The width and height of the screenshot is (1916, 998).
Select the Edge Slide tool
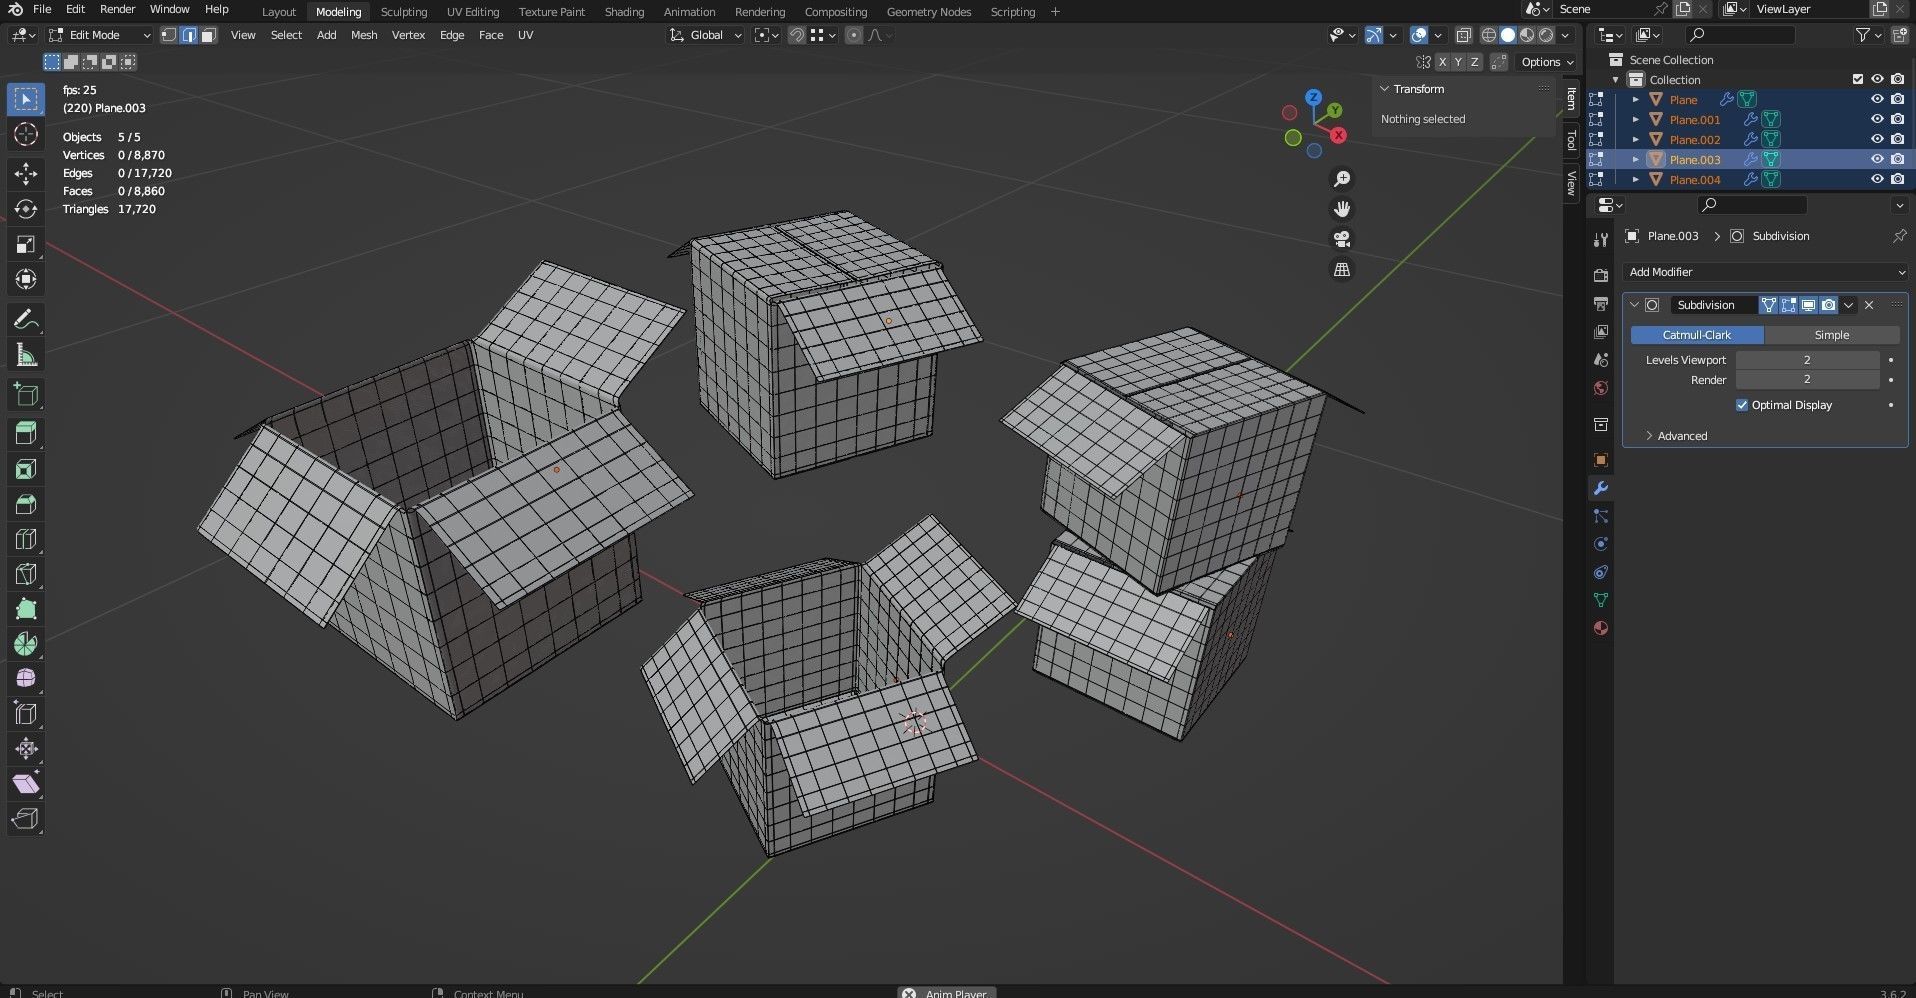click(x=26, y=714)
